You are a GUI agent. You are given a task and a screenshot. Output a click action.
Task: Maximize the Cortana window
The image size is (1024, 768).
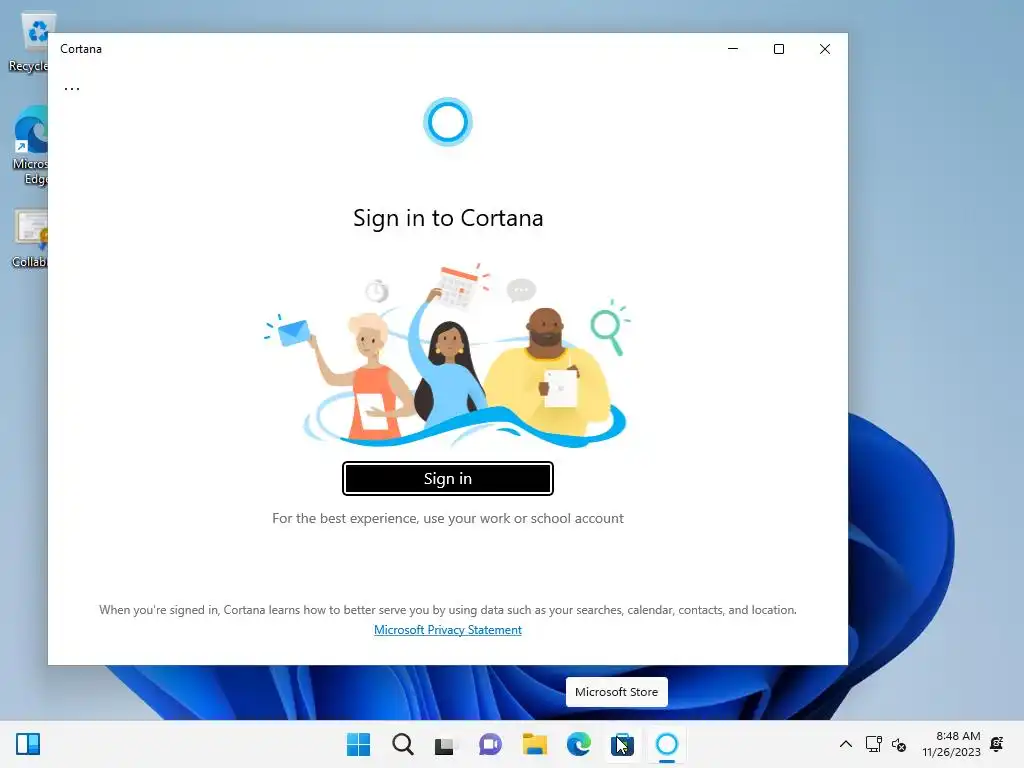(x=778, y=49)
